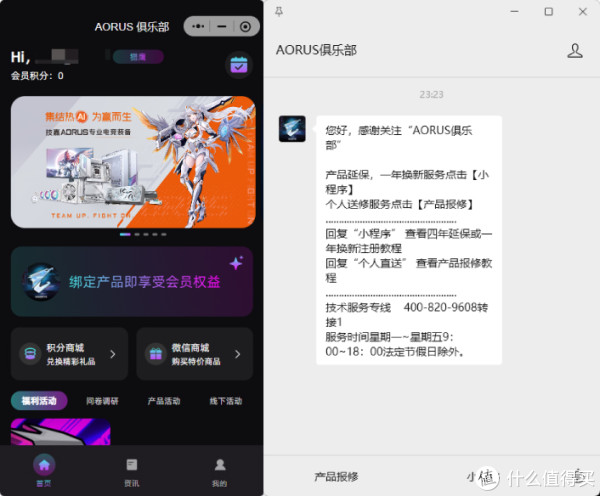This screenshot has width=600, height=496.
Task: Click the sparkle star icon on binding card
Action: pos(236,263)
